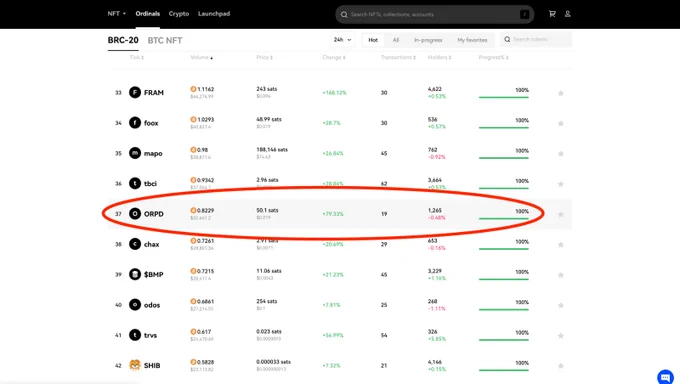This screenshot has height=384, width=680.
Task: Open the $BMP token name
Action: [x=154, y=275]
